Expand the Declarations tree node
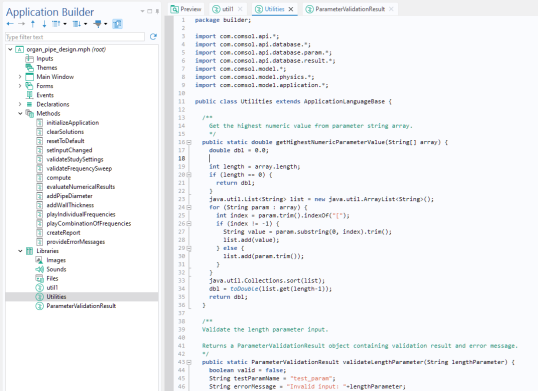 pos(20,104)
